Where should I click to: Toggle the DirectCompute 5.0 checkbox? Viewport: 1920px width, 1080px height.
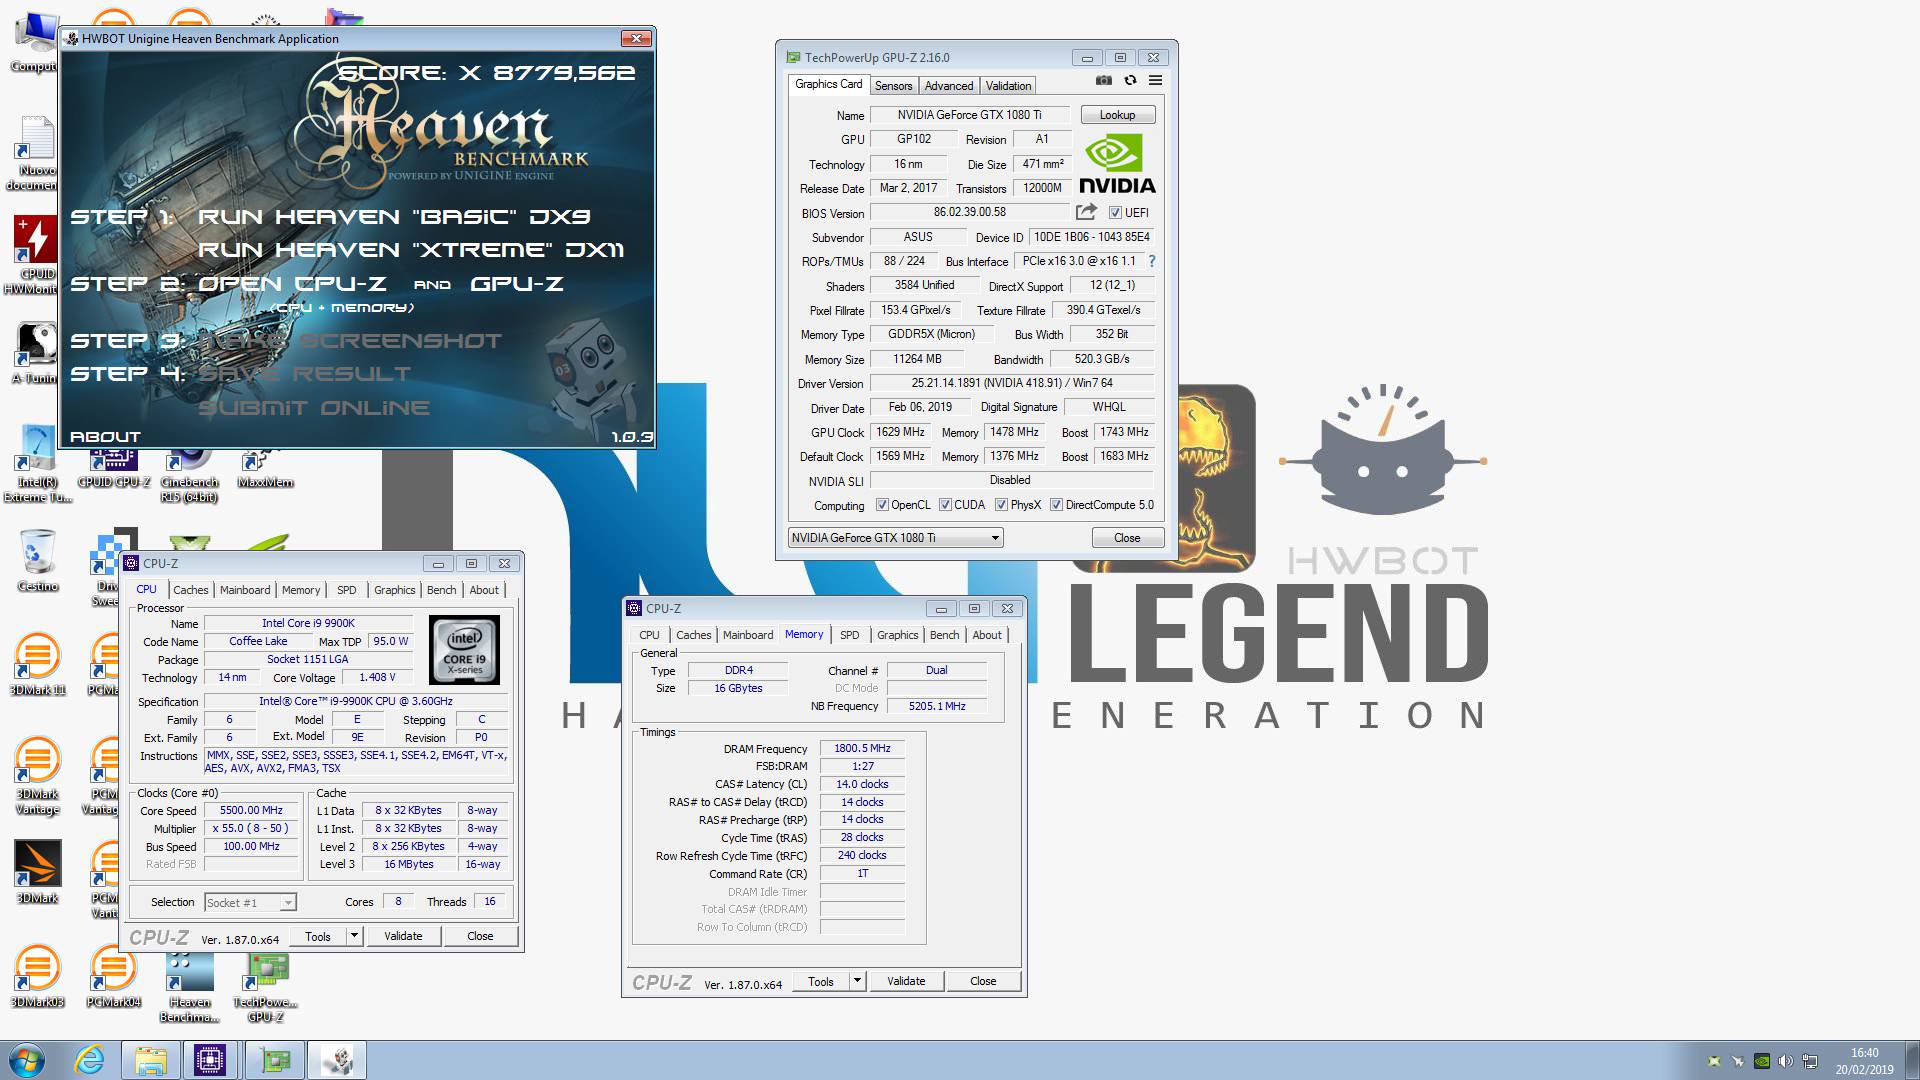pos(1056,505)
